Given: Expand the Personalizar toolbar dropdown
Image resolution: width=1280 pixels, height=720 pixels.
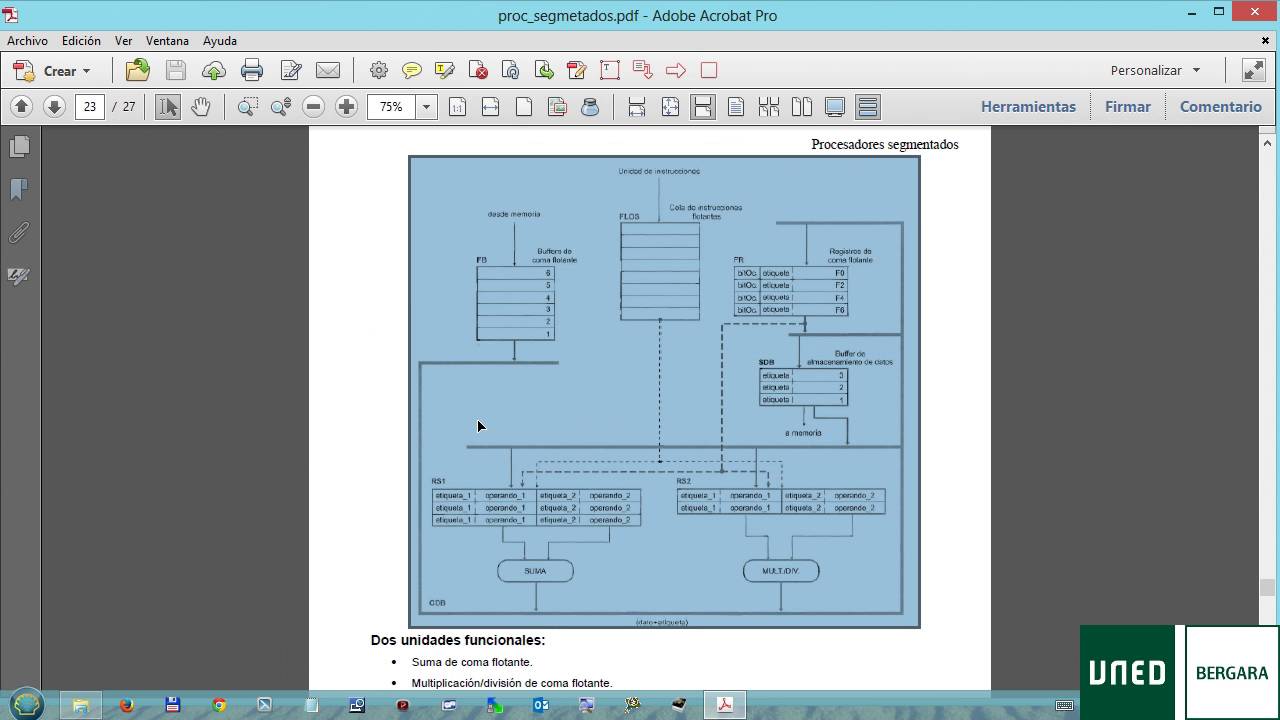Looking at the screenshot, I should pyautogui.click(x=1196, y=70).
